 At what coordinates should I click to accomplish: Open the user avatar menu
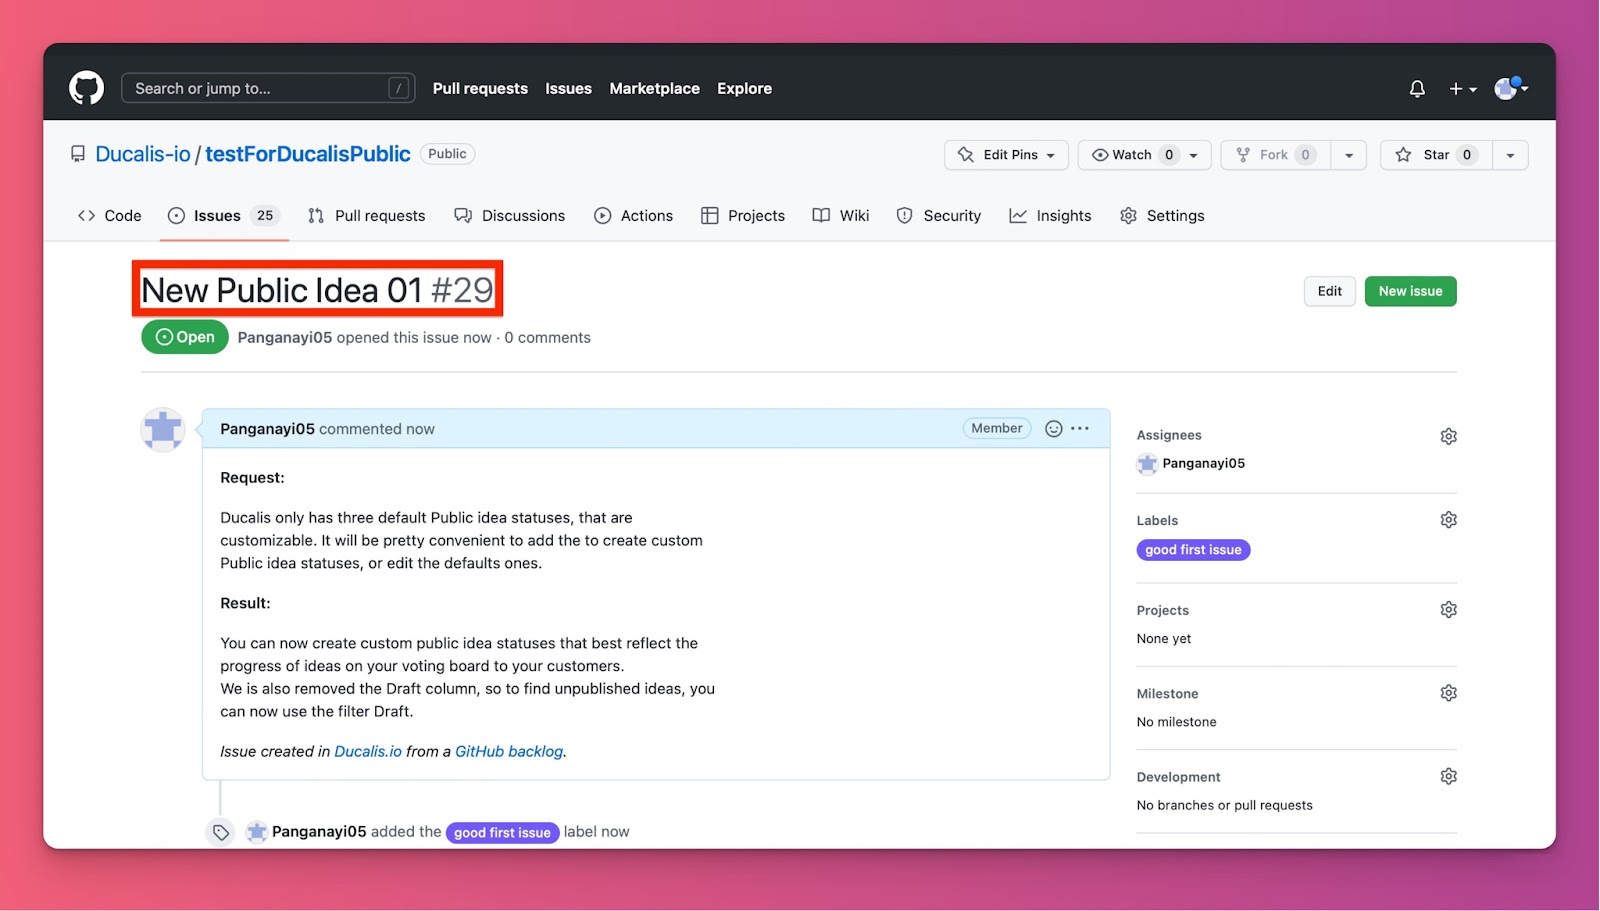(x=1510, y=88)
